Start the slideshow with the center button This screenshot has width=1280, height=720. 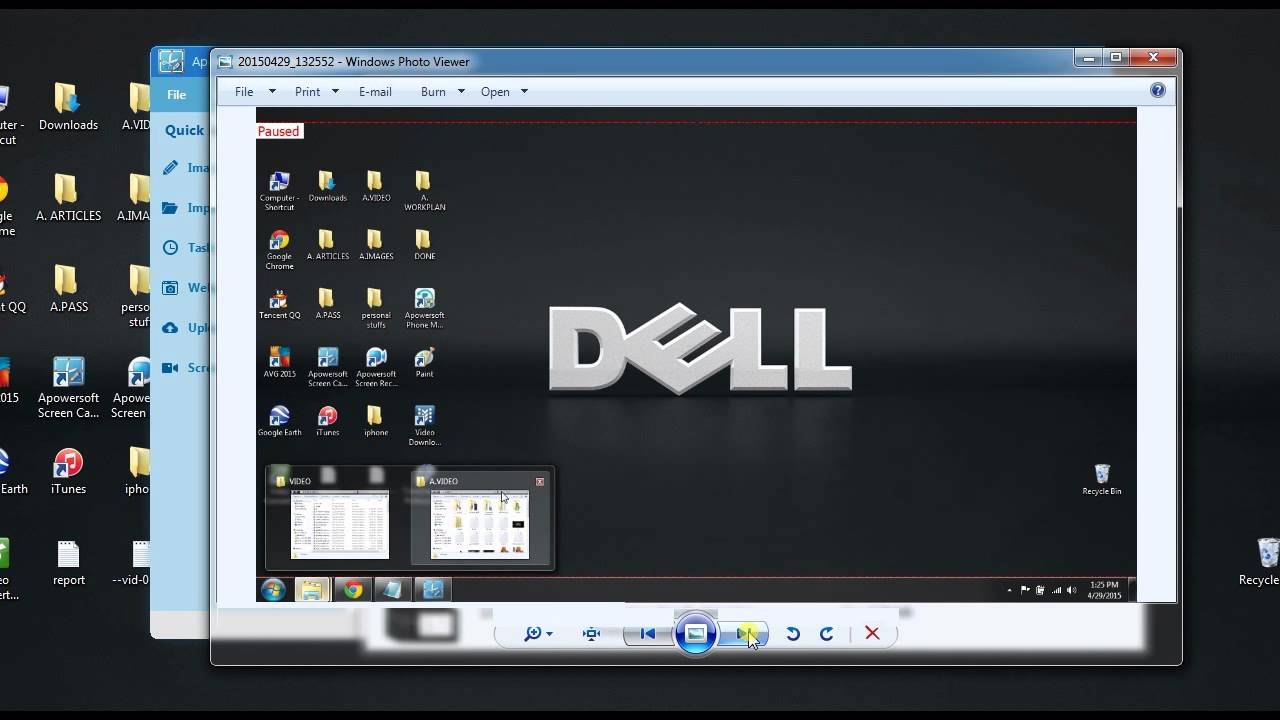click(696, 633)
